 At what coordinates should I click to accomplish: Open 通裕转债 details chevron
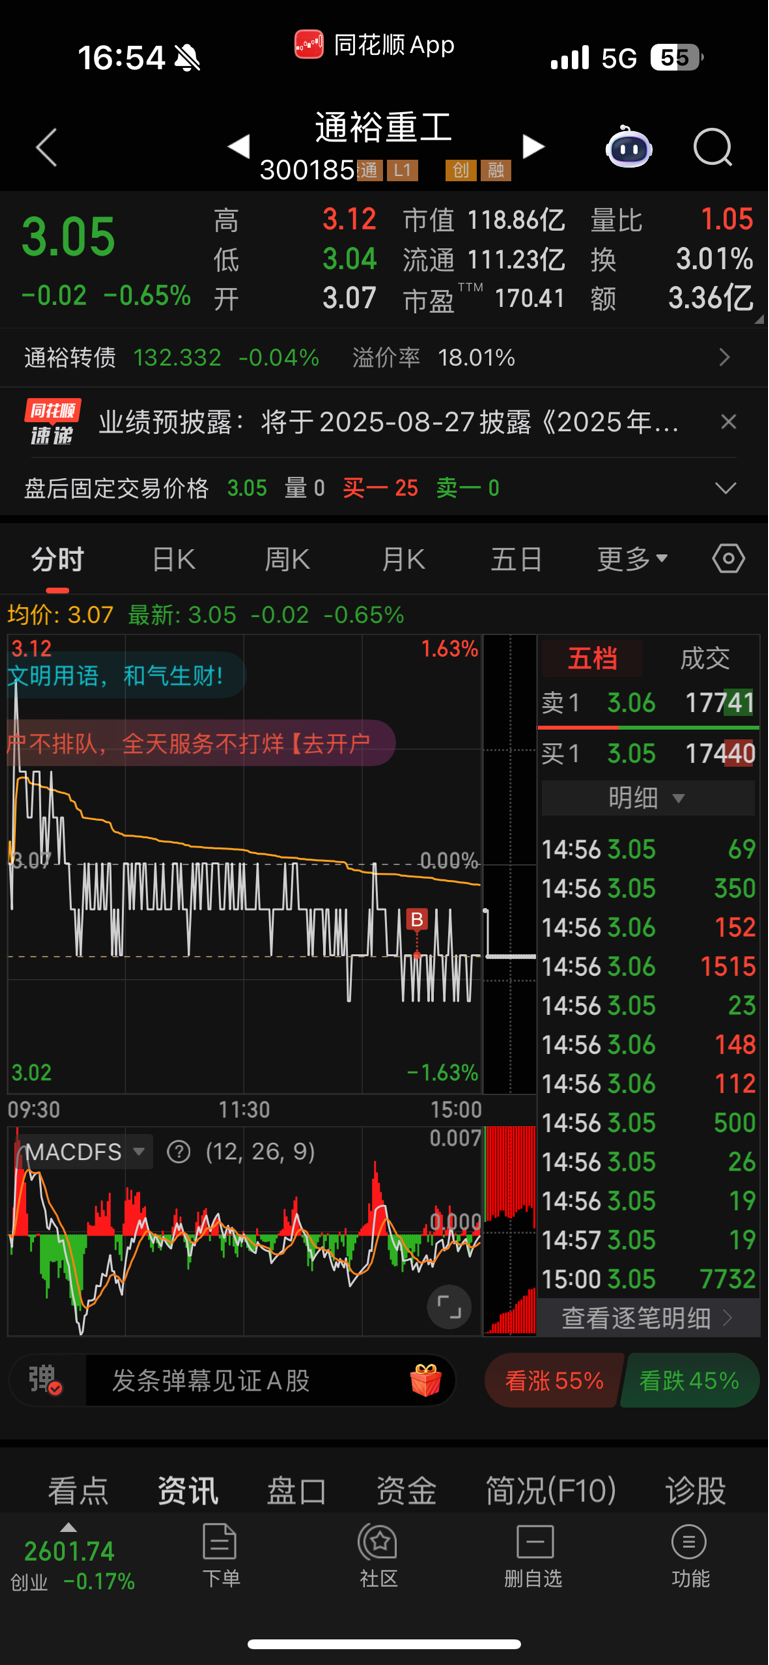[725, 357]
